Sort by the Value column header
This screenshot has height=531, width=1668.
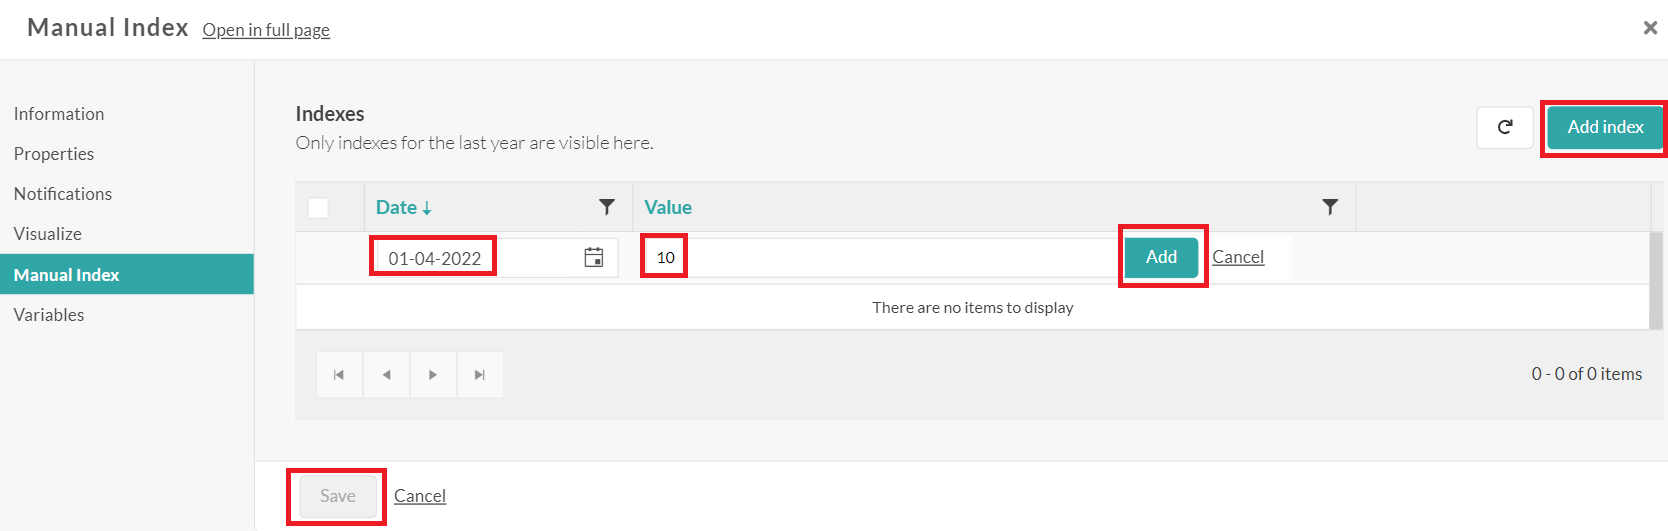[668, 207]
